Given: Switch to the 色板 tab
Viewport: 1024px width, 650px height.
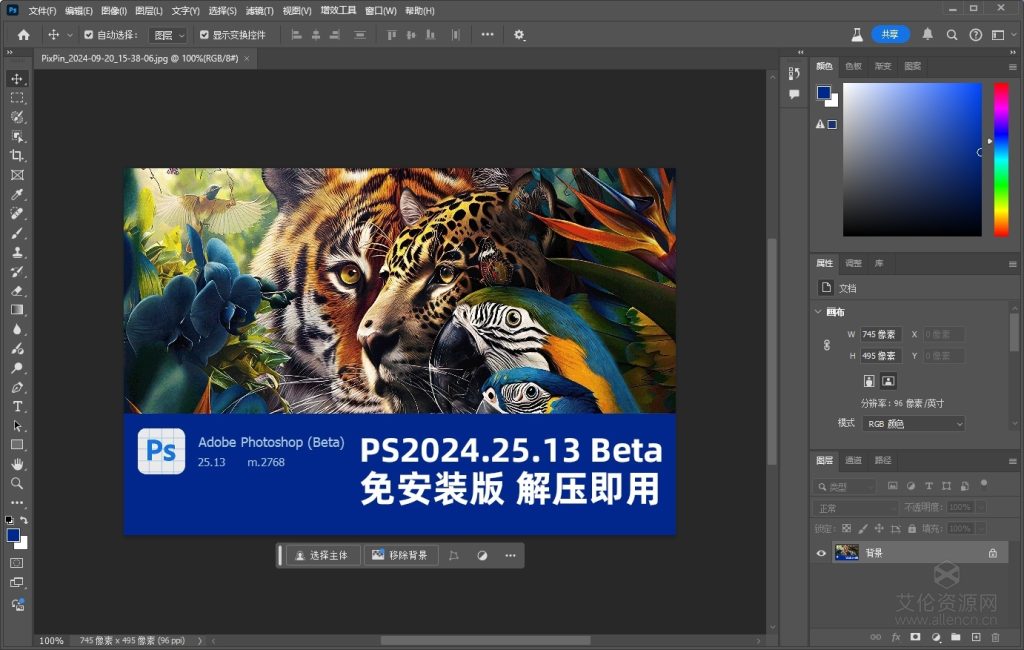Looking at the screenshot, I should point(854,66).
